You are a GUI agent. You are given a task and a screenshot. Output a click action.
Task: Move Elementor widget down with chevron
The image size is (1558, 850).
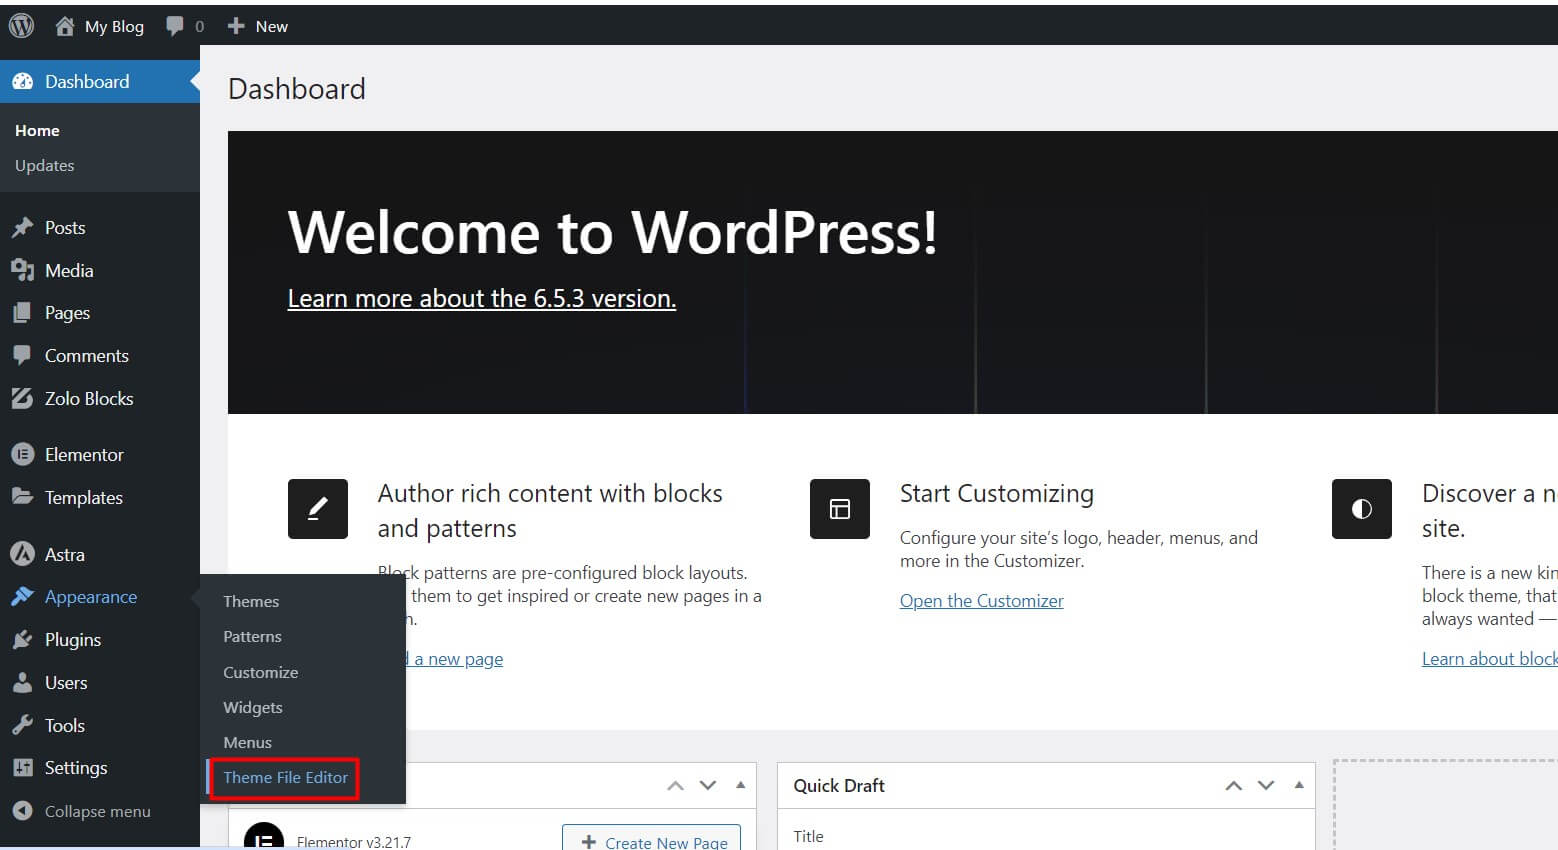point(708,786)
